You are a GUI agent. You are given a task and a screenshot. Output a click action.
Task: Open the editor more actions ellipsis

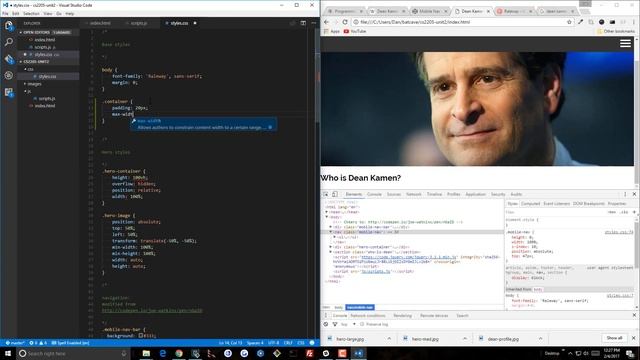tap(313, 23)
